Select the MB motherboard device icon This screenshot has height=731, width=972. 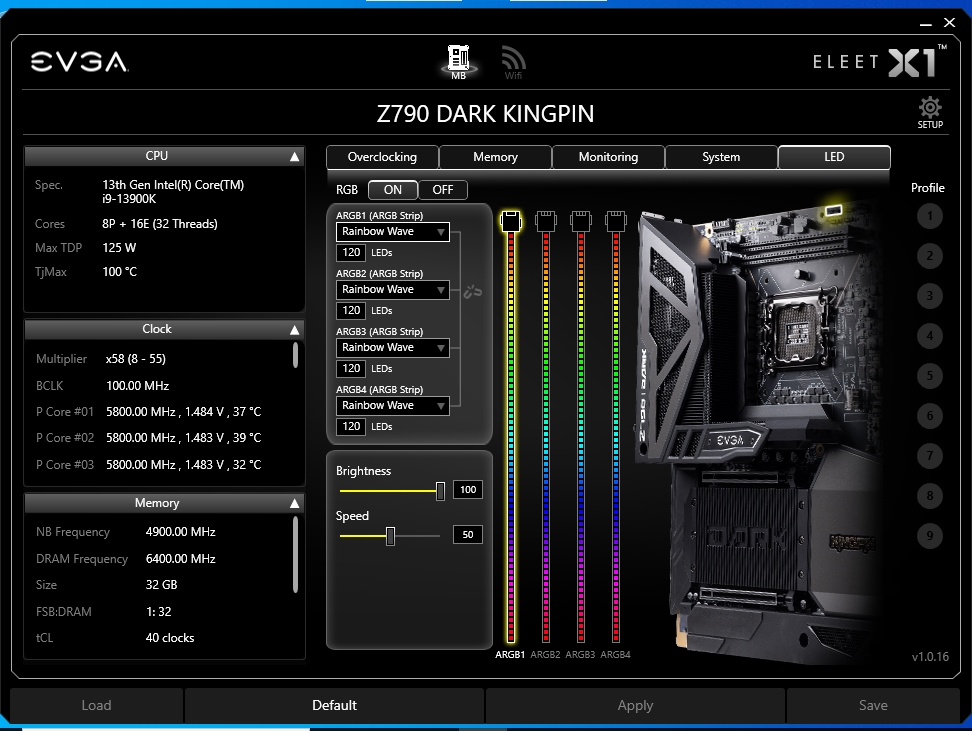pos(459,62)
